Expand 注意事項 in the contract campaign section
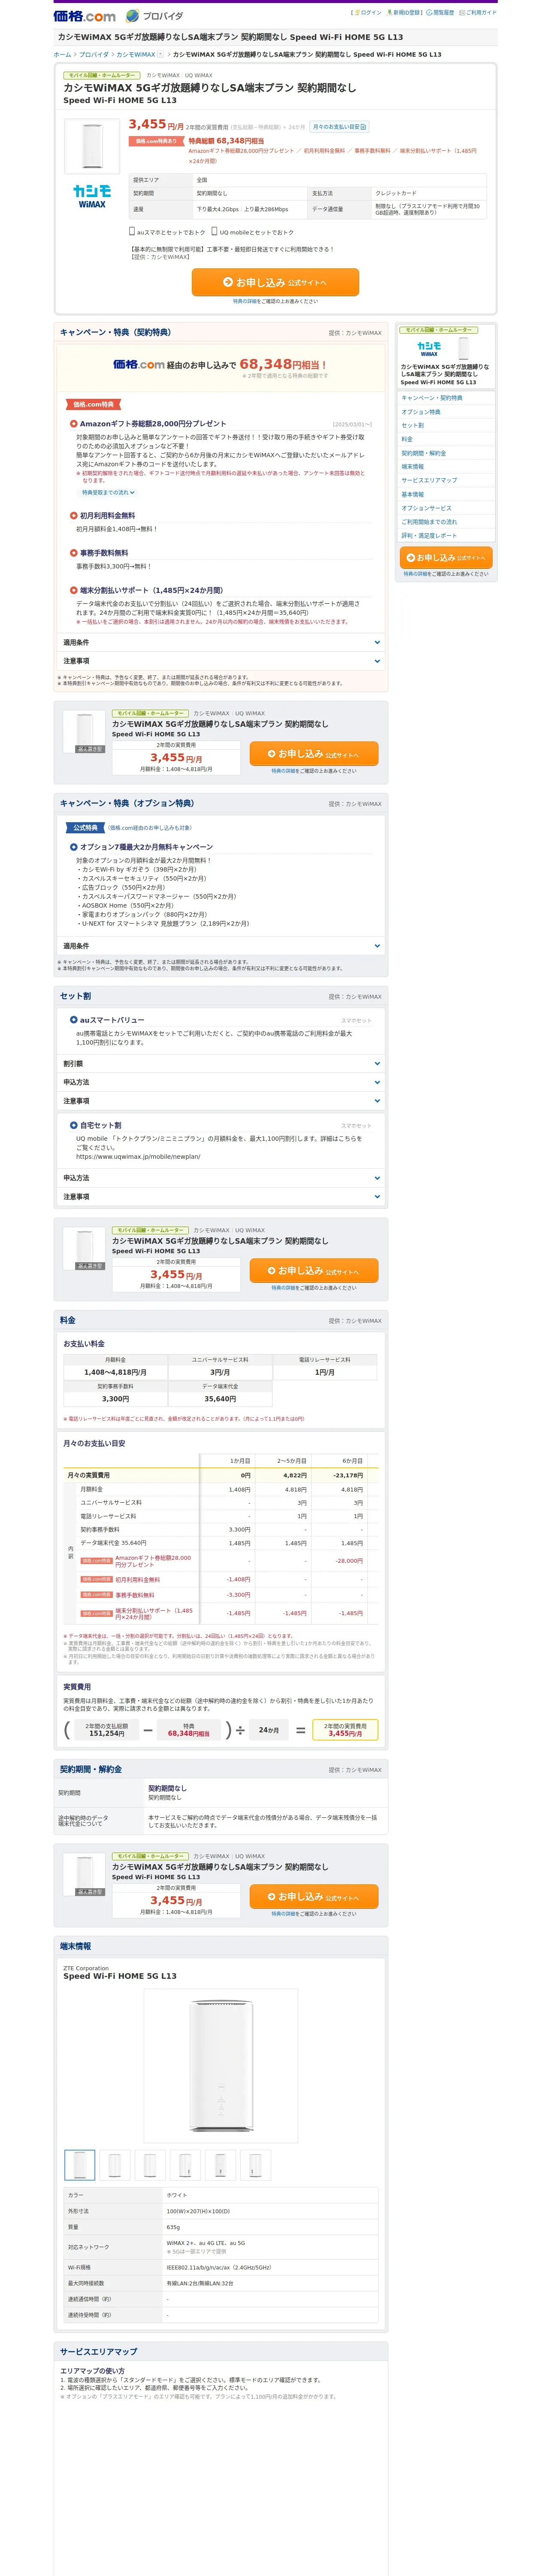 click(221, 661)
